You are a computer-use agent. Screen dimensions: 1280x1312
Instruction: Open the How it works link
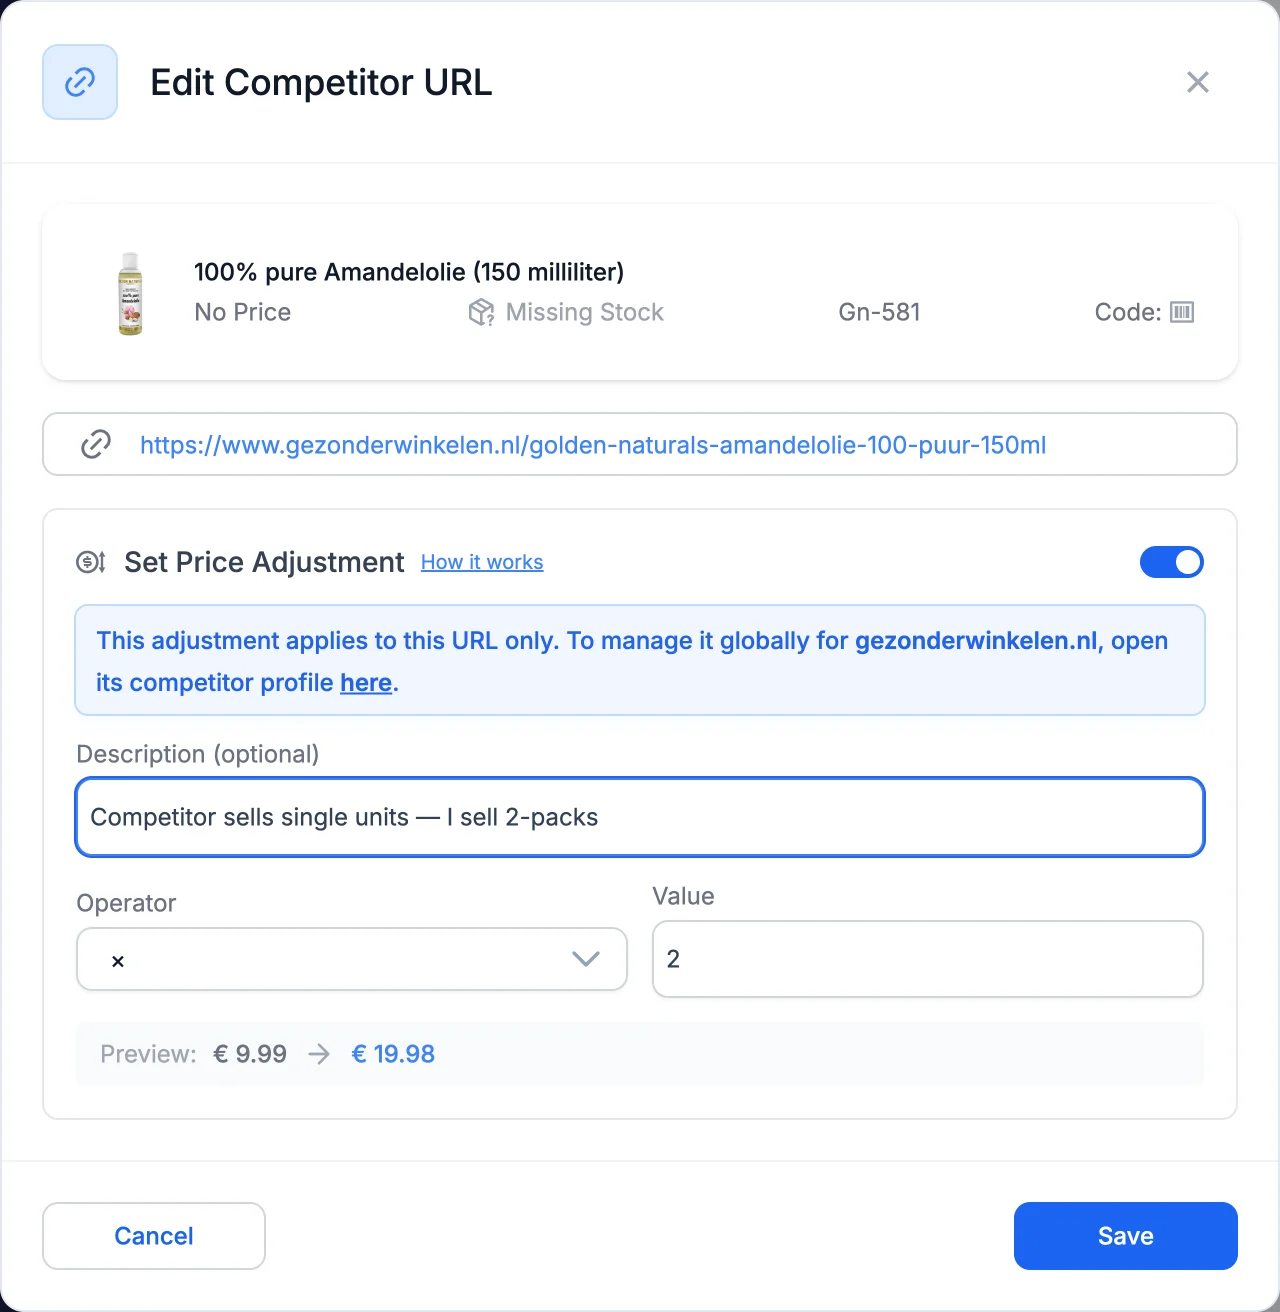coord(482,562)
